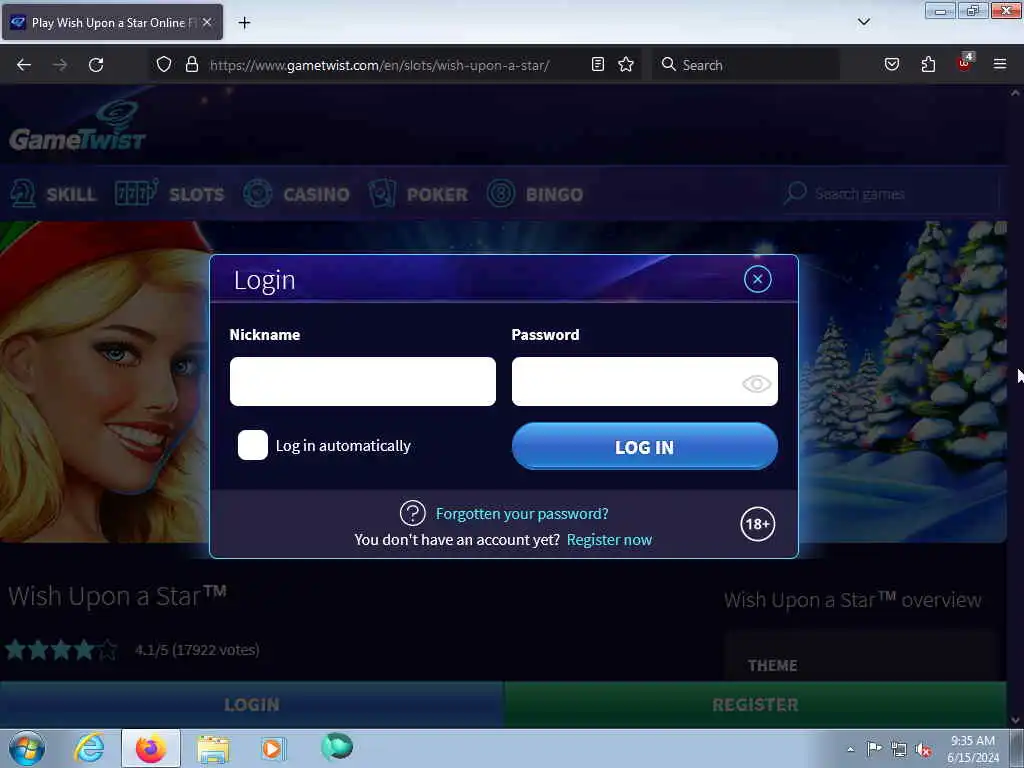Image resolution: width=1024 pixels, height=768 pixels.
Task: Open File Explorer folder from taskbar
Action: [x=214, y=749]
